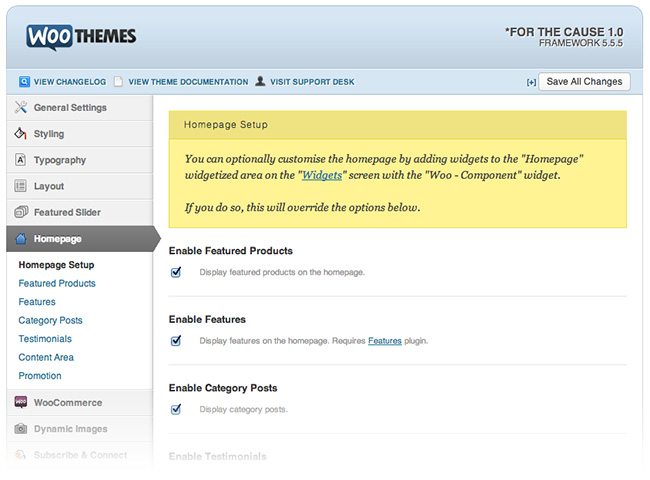Open the Typography section
Image resolution: width=650 pixels, height=480 pixels.
[80, 160]
